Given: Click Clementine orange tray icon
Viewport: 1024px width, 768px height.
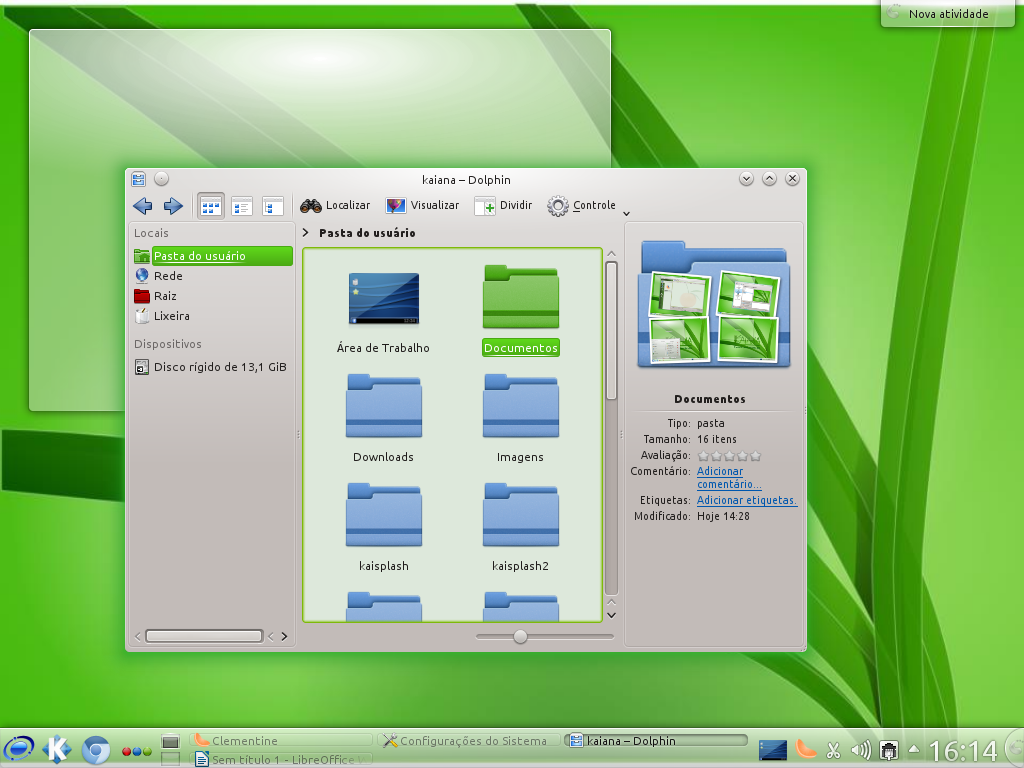Looking at the screenshot, I should click(806, 748).
